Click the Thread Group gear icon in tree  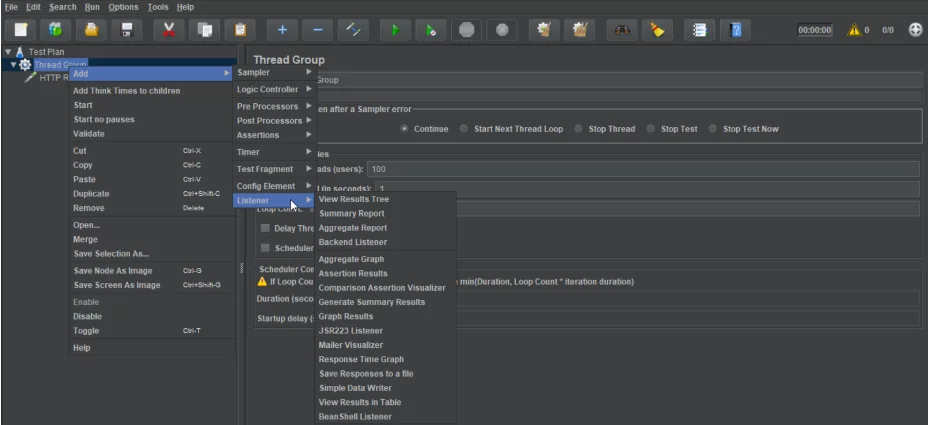click(x=25, y=65)
